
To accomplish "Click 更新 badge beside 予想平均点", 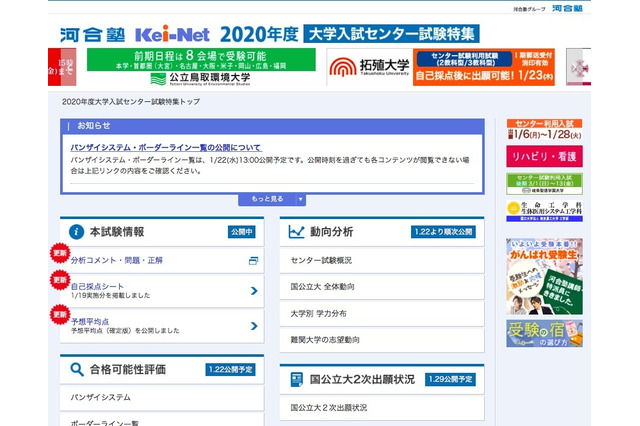I will [x=60, y=315].
